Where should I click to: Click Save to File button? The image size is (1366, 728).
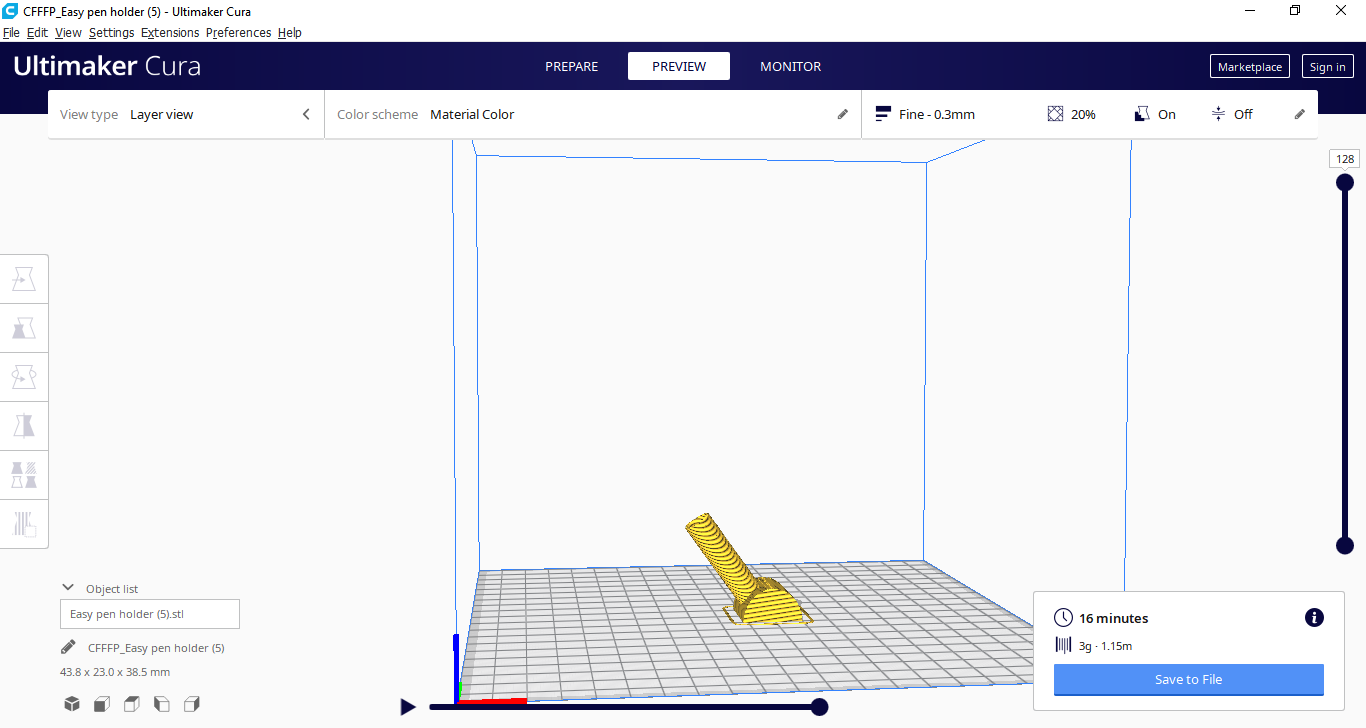tap(1188, 679)
